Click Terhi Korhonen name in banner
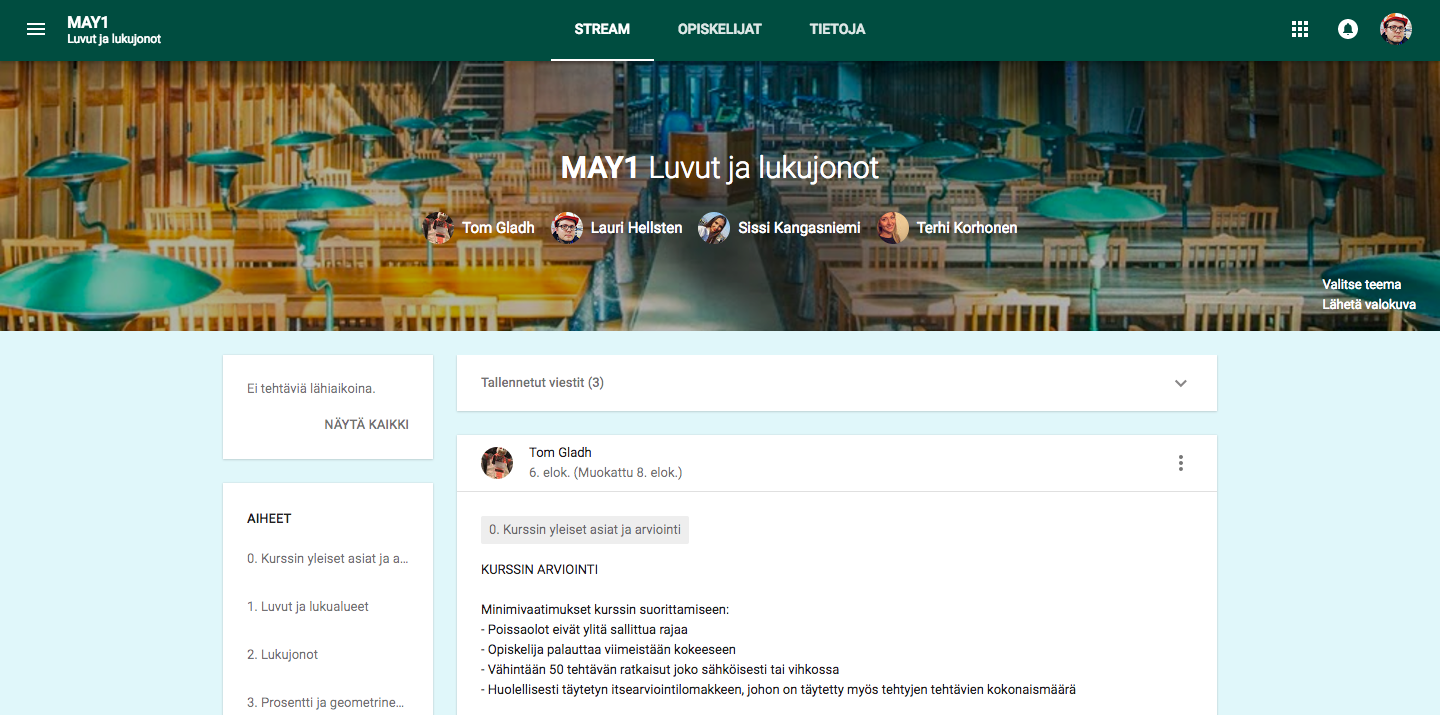The height and width of the screenshot is (715, 1440). 967,228
